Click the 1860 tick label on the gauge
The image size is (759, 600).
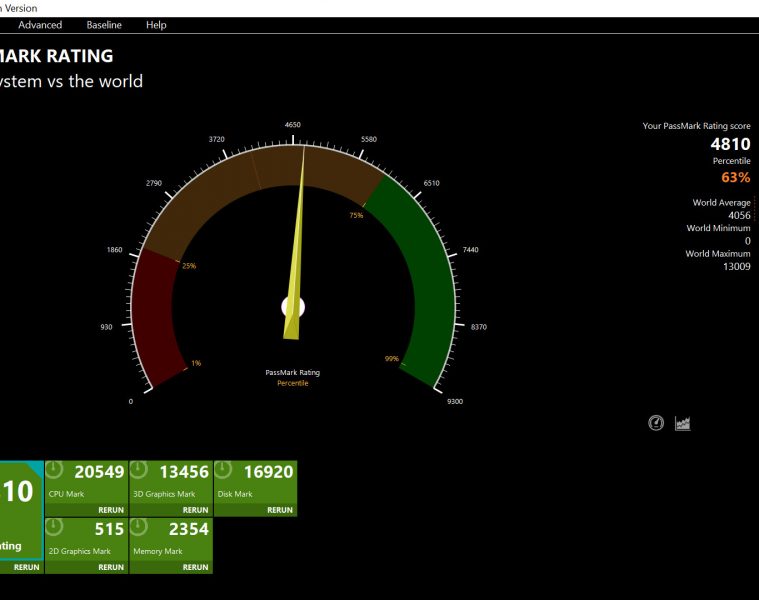pyautogui.click(x=115, y=250)
